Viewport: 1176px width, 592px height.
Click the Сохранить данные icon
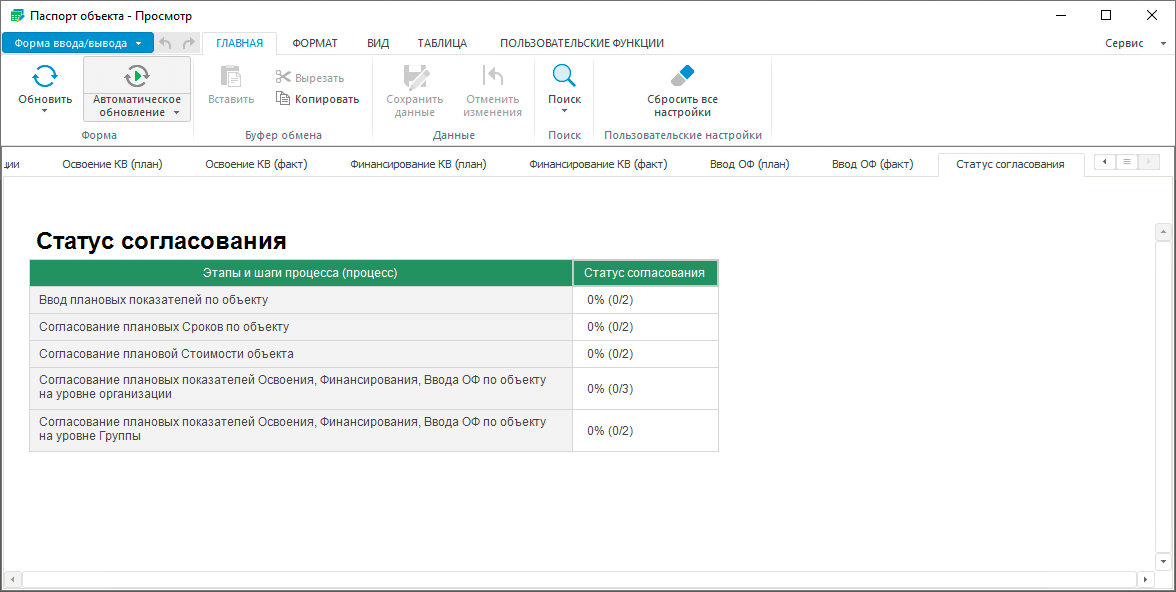414,76
